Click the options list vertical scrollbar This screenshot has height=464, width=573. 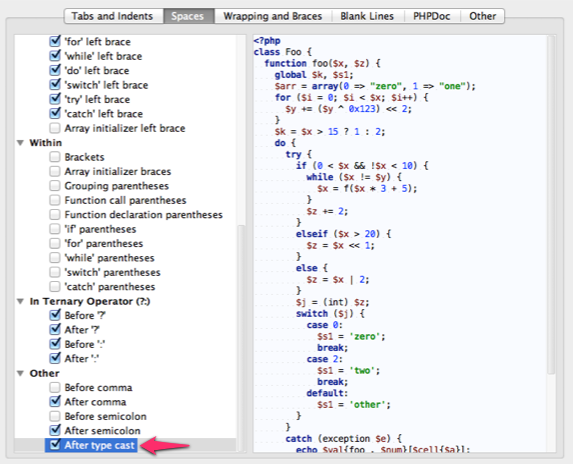click(x=241, y=338)
